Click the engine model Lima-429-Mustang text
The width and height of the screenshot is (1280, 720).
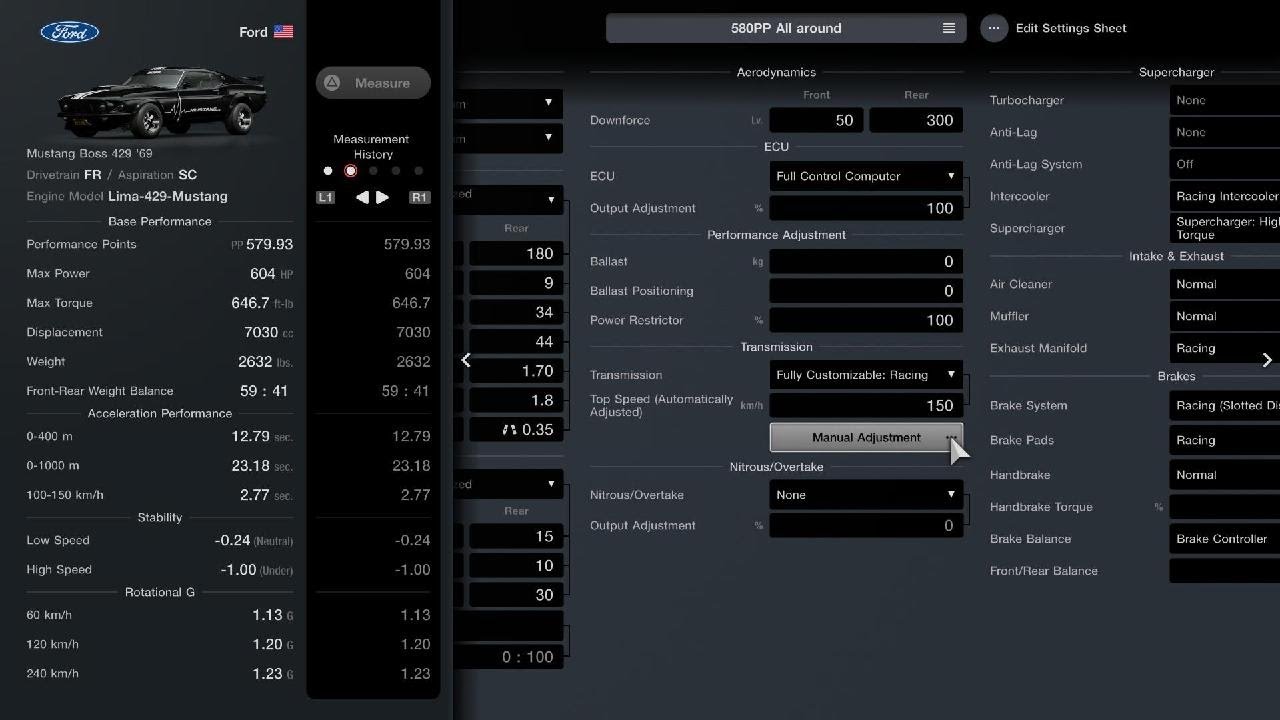(x=167, y=197)
